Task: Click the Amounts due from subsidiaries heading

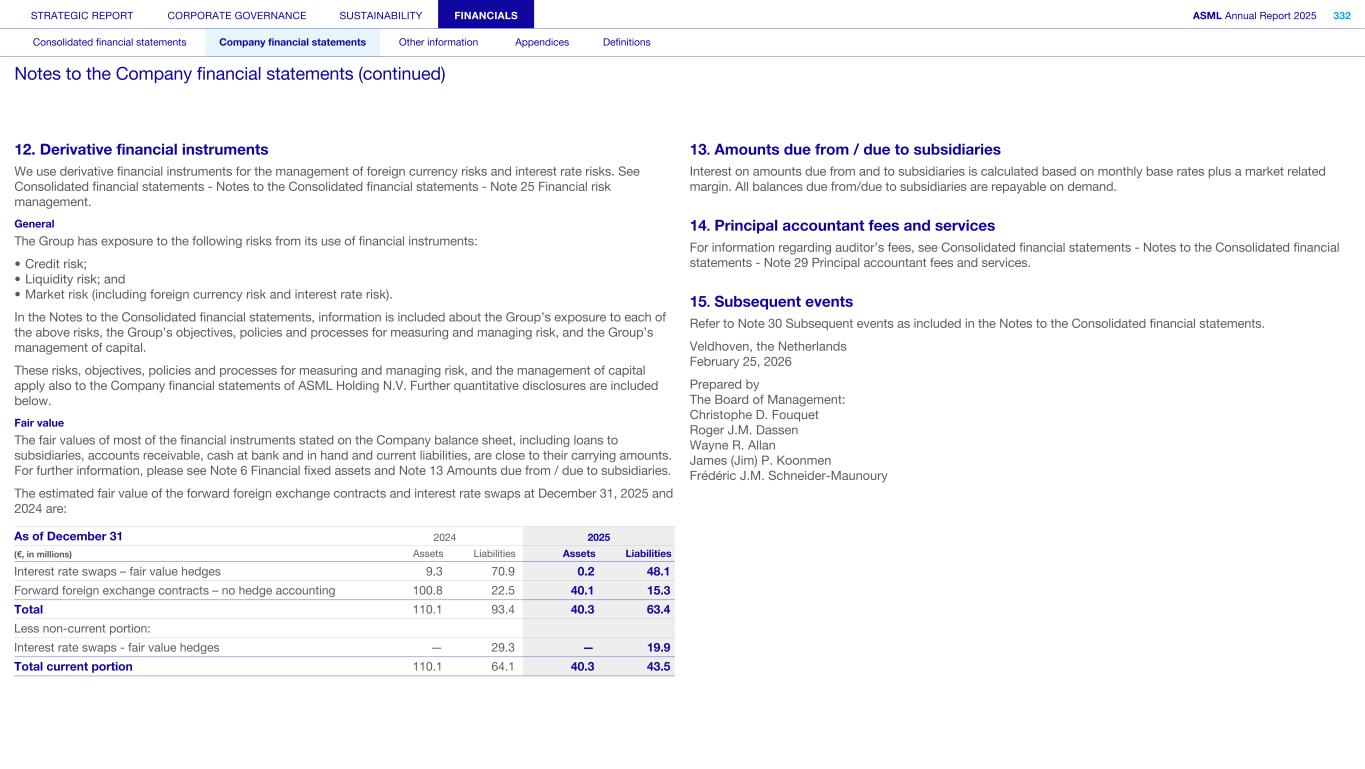Action: pos(845,149)
